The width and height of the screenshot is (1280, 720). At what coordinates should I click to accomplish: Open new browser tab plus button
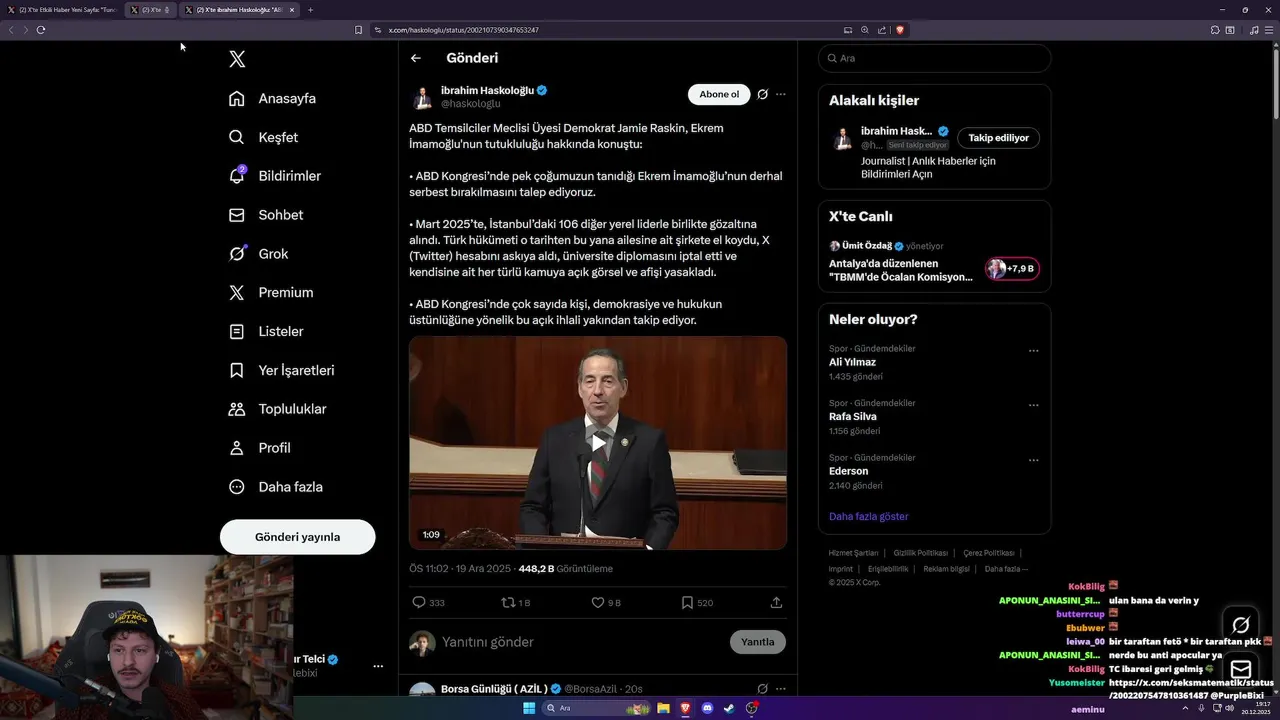pos(310,10)
